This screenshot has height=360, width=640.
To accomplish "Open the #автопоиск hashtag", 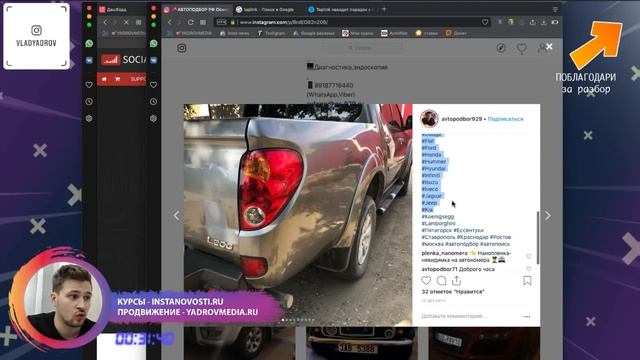I will (495, 244).
